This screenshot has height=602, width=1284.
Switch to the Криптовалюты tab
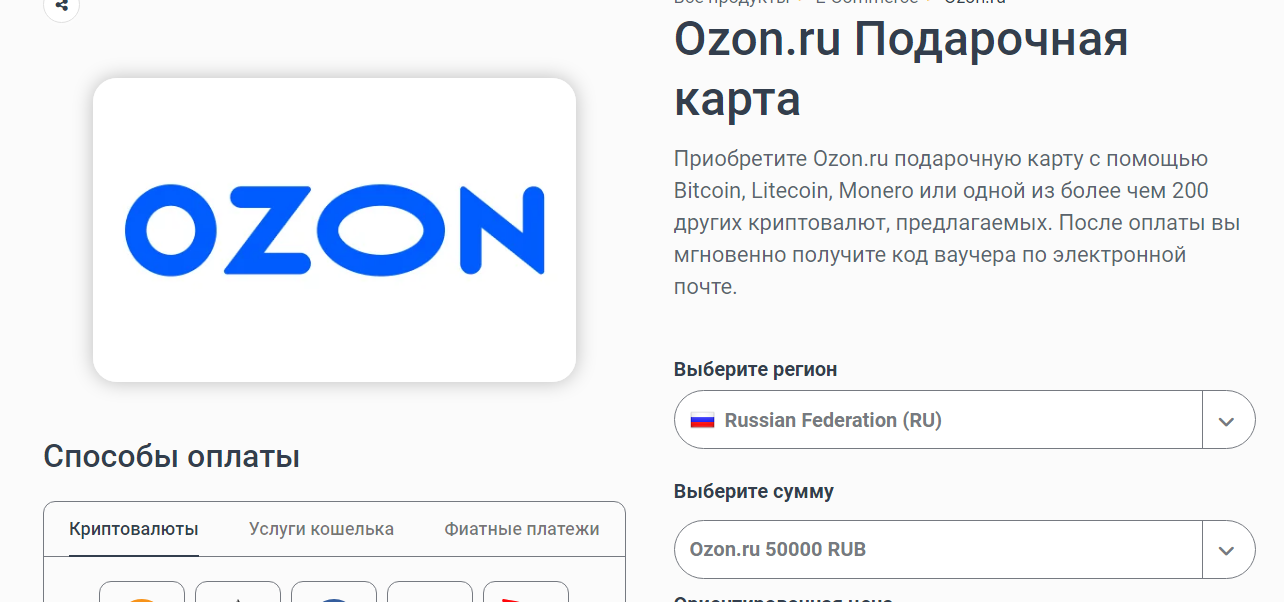(134, 529)
